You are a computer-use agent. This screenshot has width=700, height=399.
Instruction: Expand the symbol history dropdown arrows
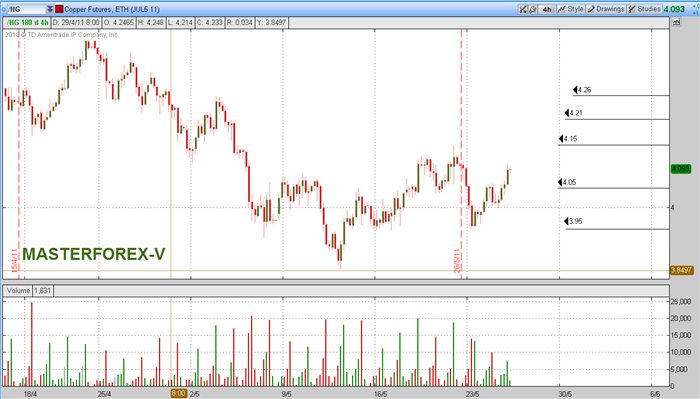click(x=50, y=9)
